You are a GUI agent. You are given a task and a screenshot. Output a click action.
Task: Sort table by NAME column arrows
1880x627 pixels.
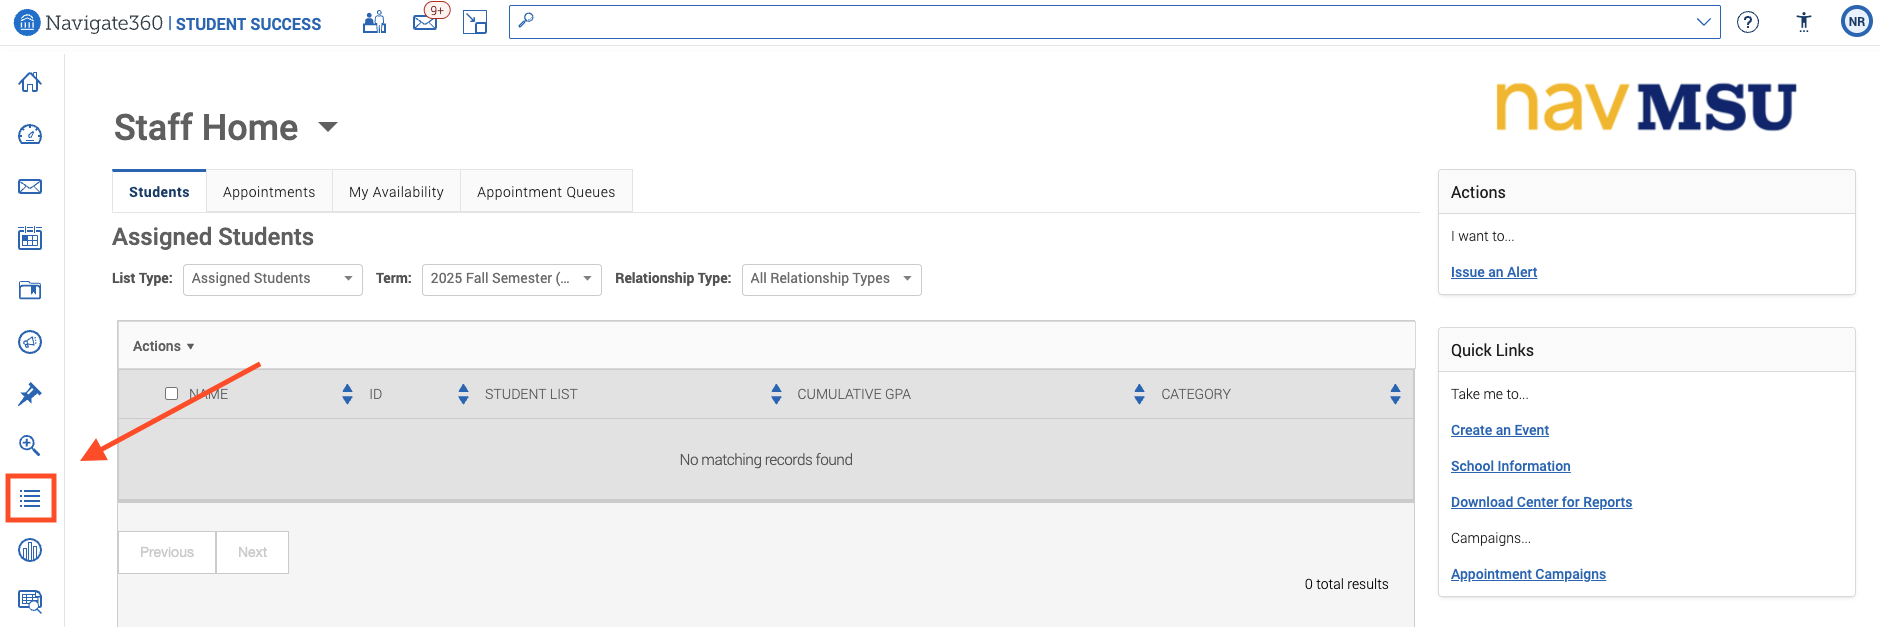click(347, 394)
